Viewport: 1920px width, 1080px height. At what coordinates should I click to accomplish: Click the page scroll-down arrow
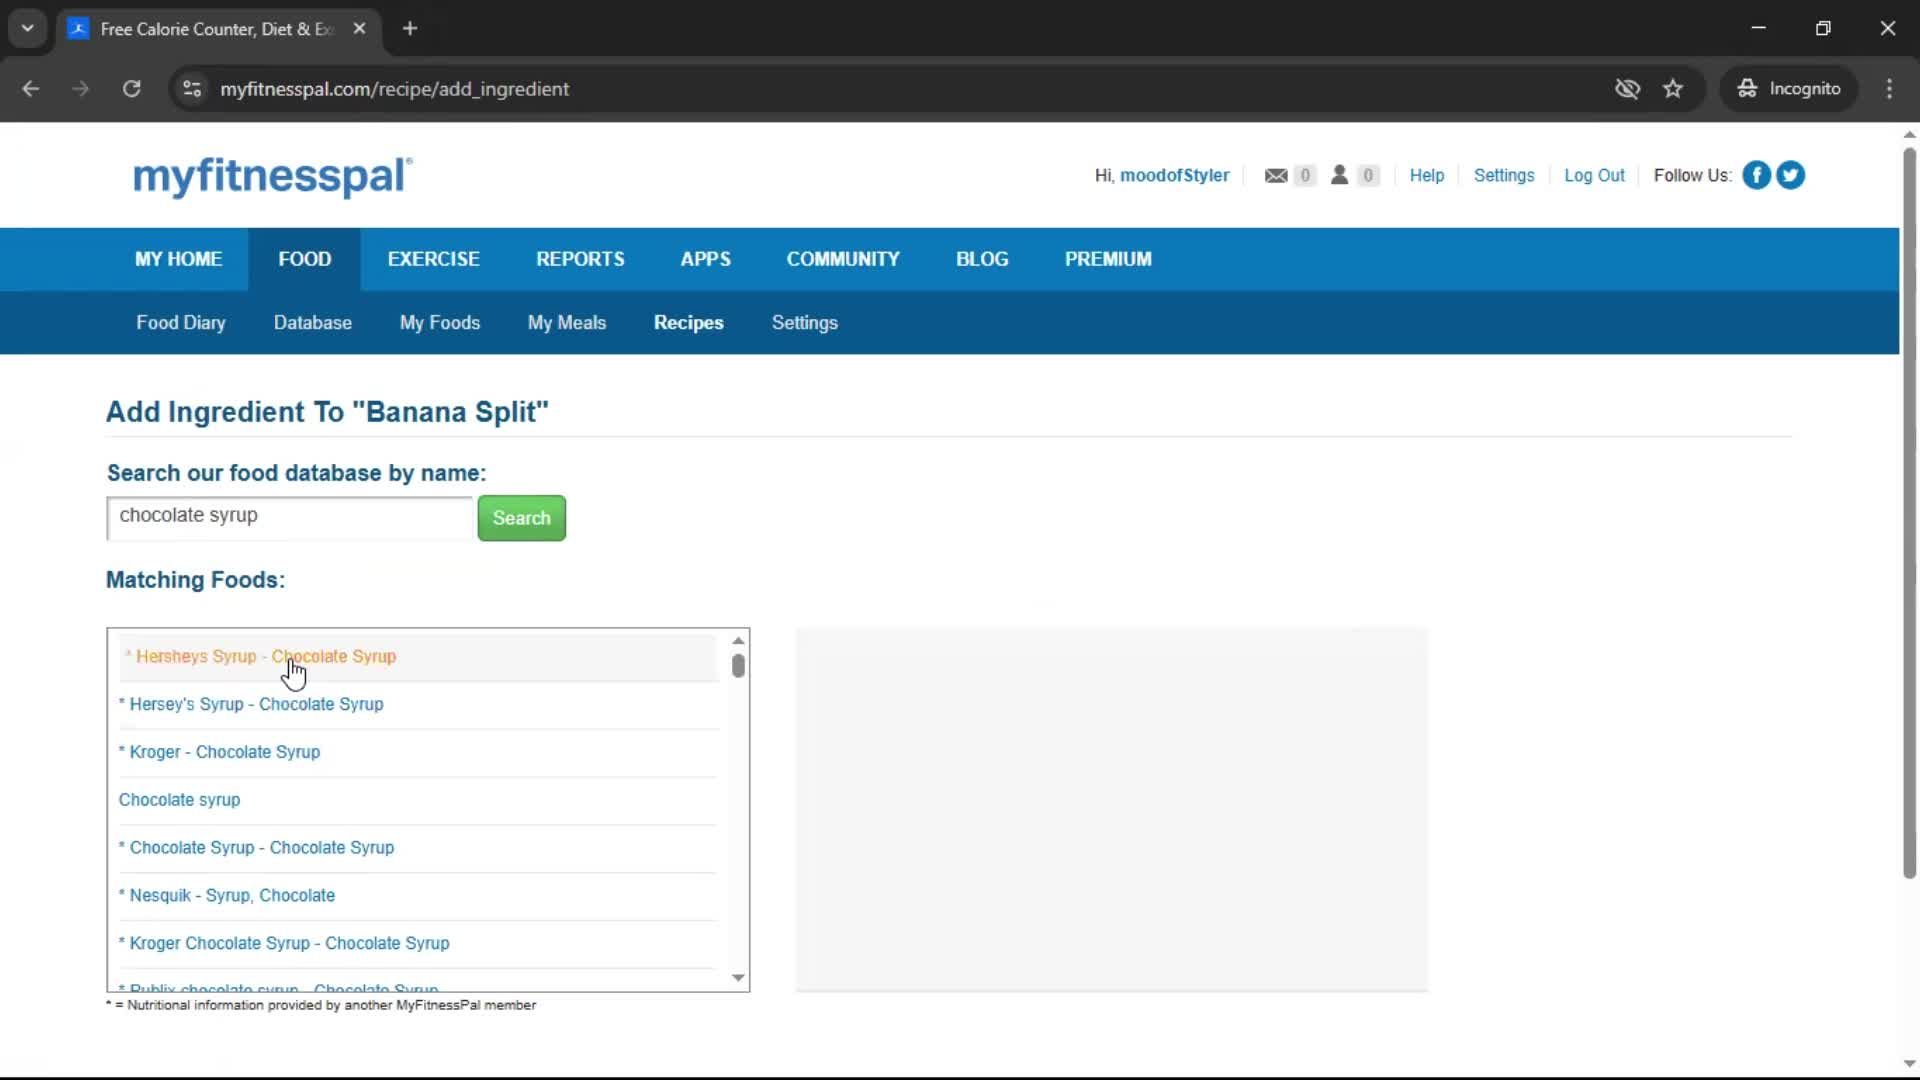point(1909,1064)
